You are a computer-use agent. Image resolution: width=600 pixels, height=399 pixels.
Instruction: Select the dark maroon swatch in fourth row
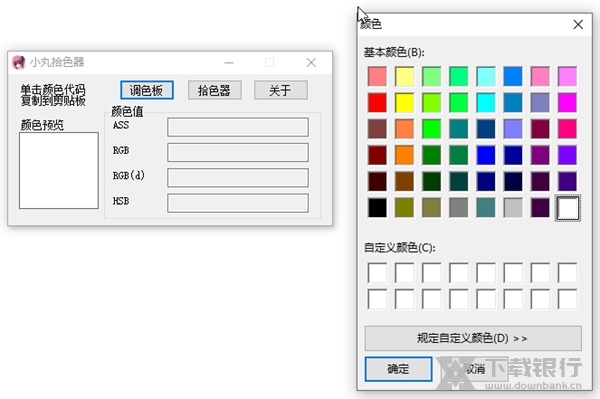(x=377, y=155)
